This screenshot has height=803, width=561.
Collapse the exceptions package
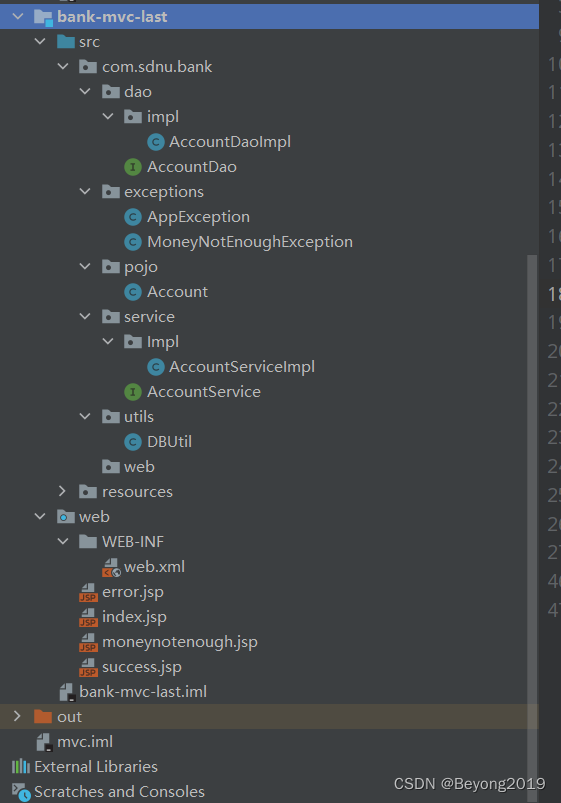pyautogui.click(x=85, y=192)
